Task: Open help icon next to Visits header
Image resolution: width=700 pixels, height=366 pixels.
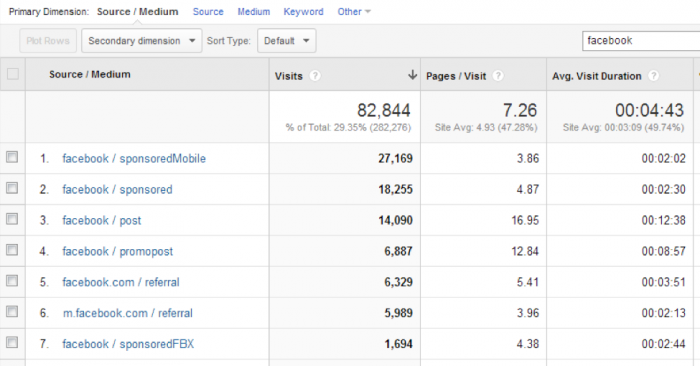Action: (x=315, y=76)
